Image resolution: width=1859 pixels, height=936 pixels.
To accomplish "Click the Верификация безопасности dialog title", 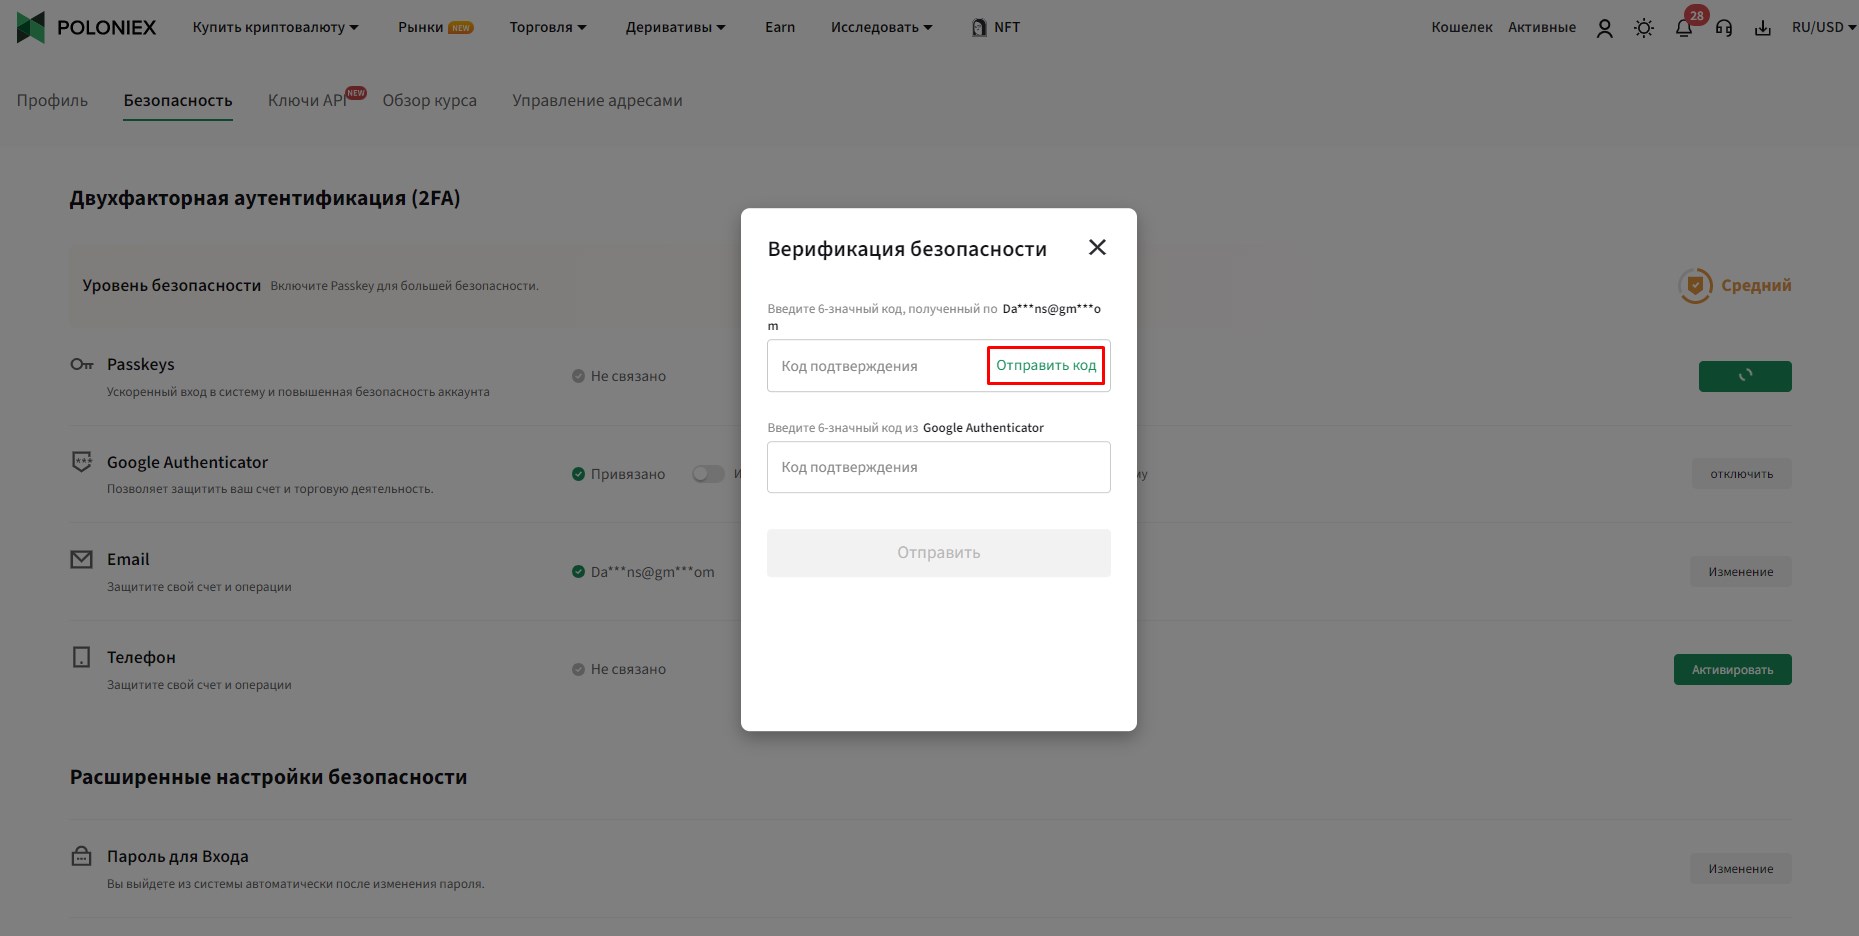I will (907, 249).
